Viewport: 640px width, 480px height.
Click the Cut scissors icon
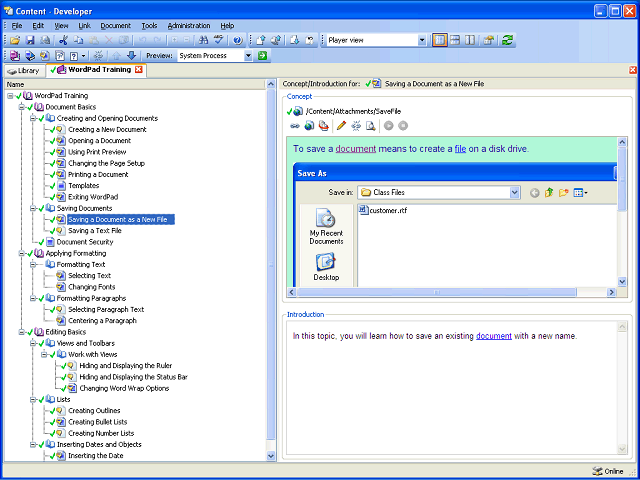[x=63, y=40]
